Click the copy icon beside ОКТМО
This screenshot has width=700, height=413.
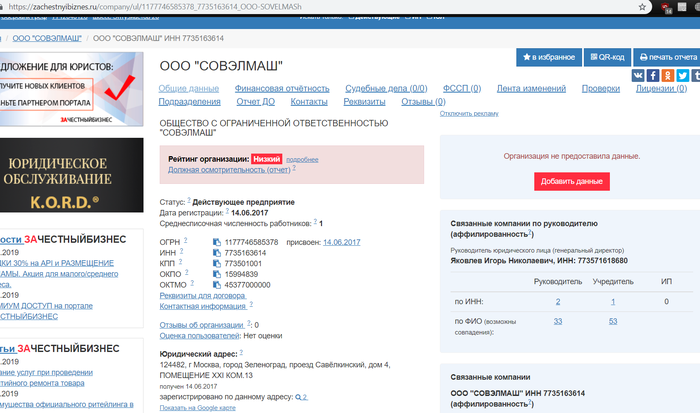(x=216, y=284)
